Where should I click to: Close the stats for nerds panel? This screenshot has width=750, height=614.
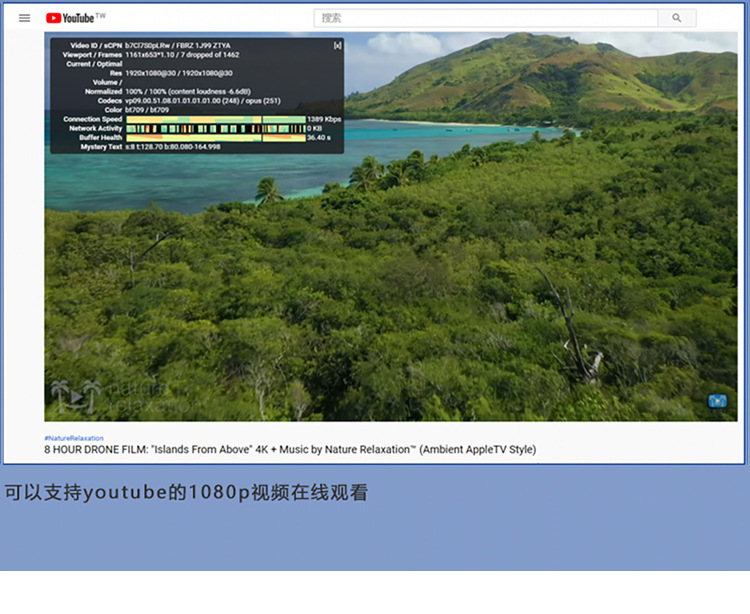click(x=337, y=46)
